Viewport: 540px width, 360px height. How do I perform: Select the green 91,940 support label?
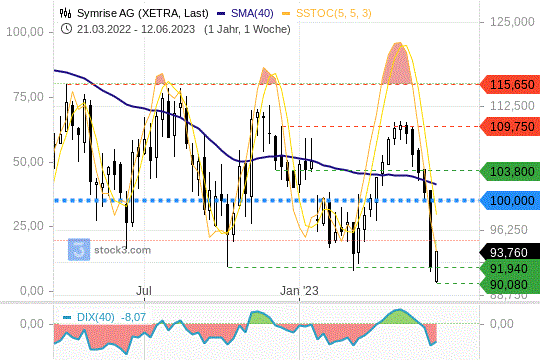point(510,268)
